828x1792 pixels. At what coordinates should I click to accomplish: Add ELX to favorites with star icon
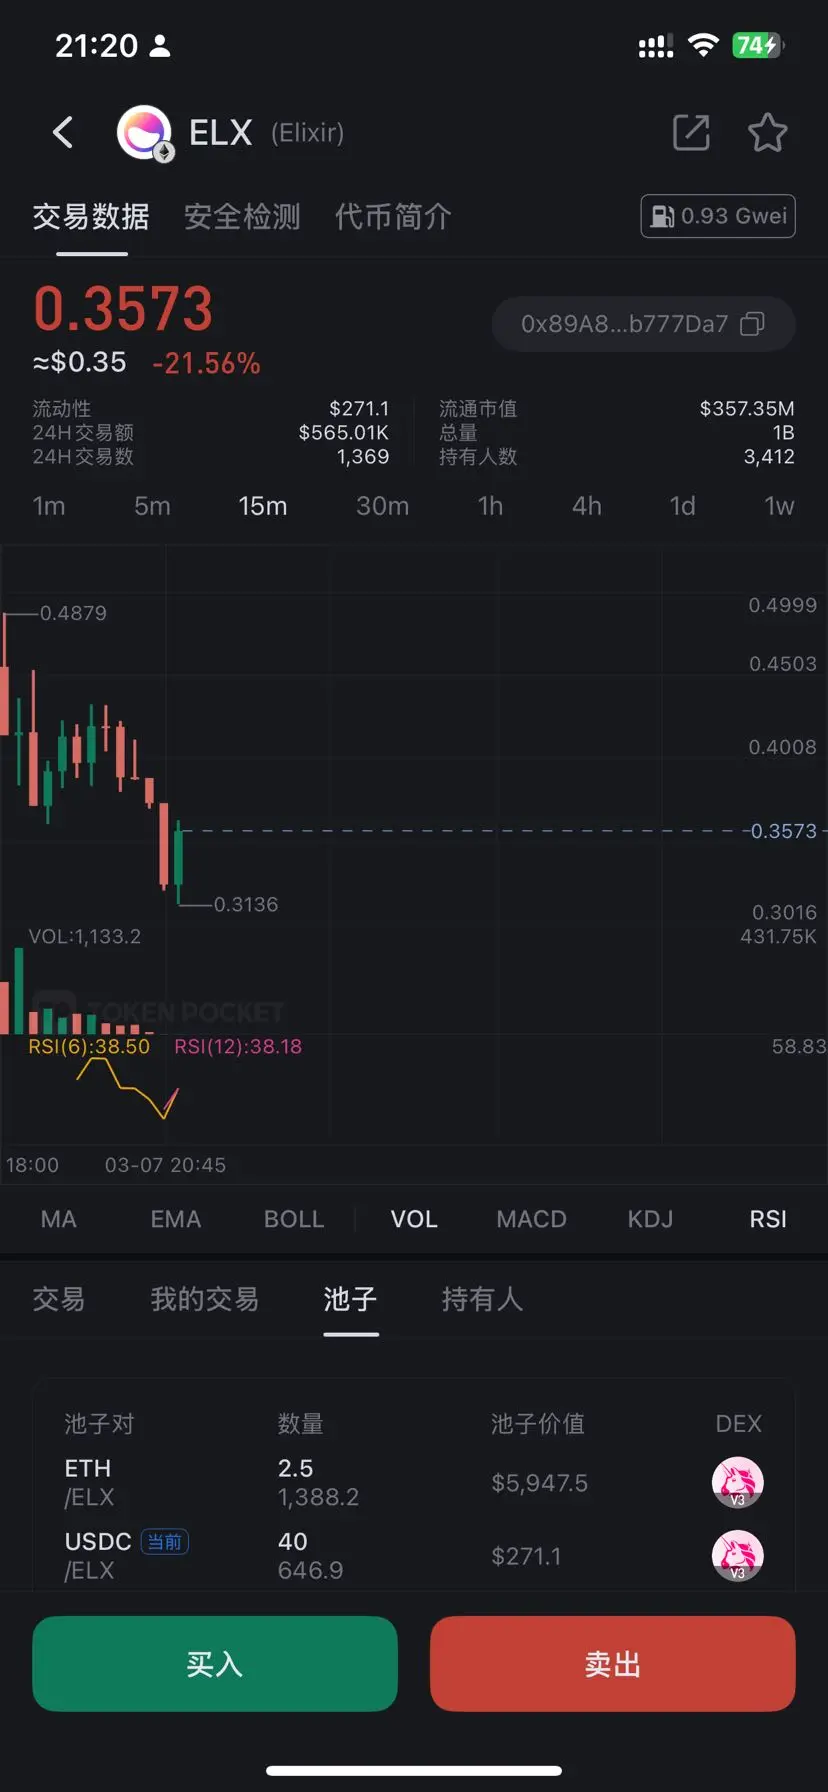768,132
